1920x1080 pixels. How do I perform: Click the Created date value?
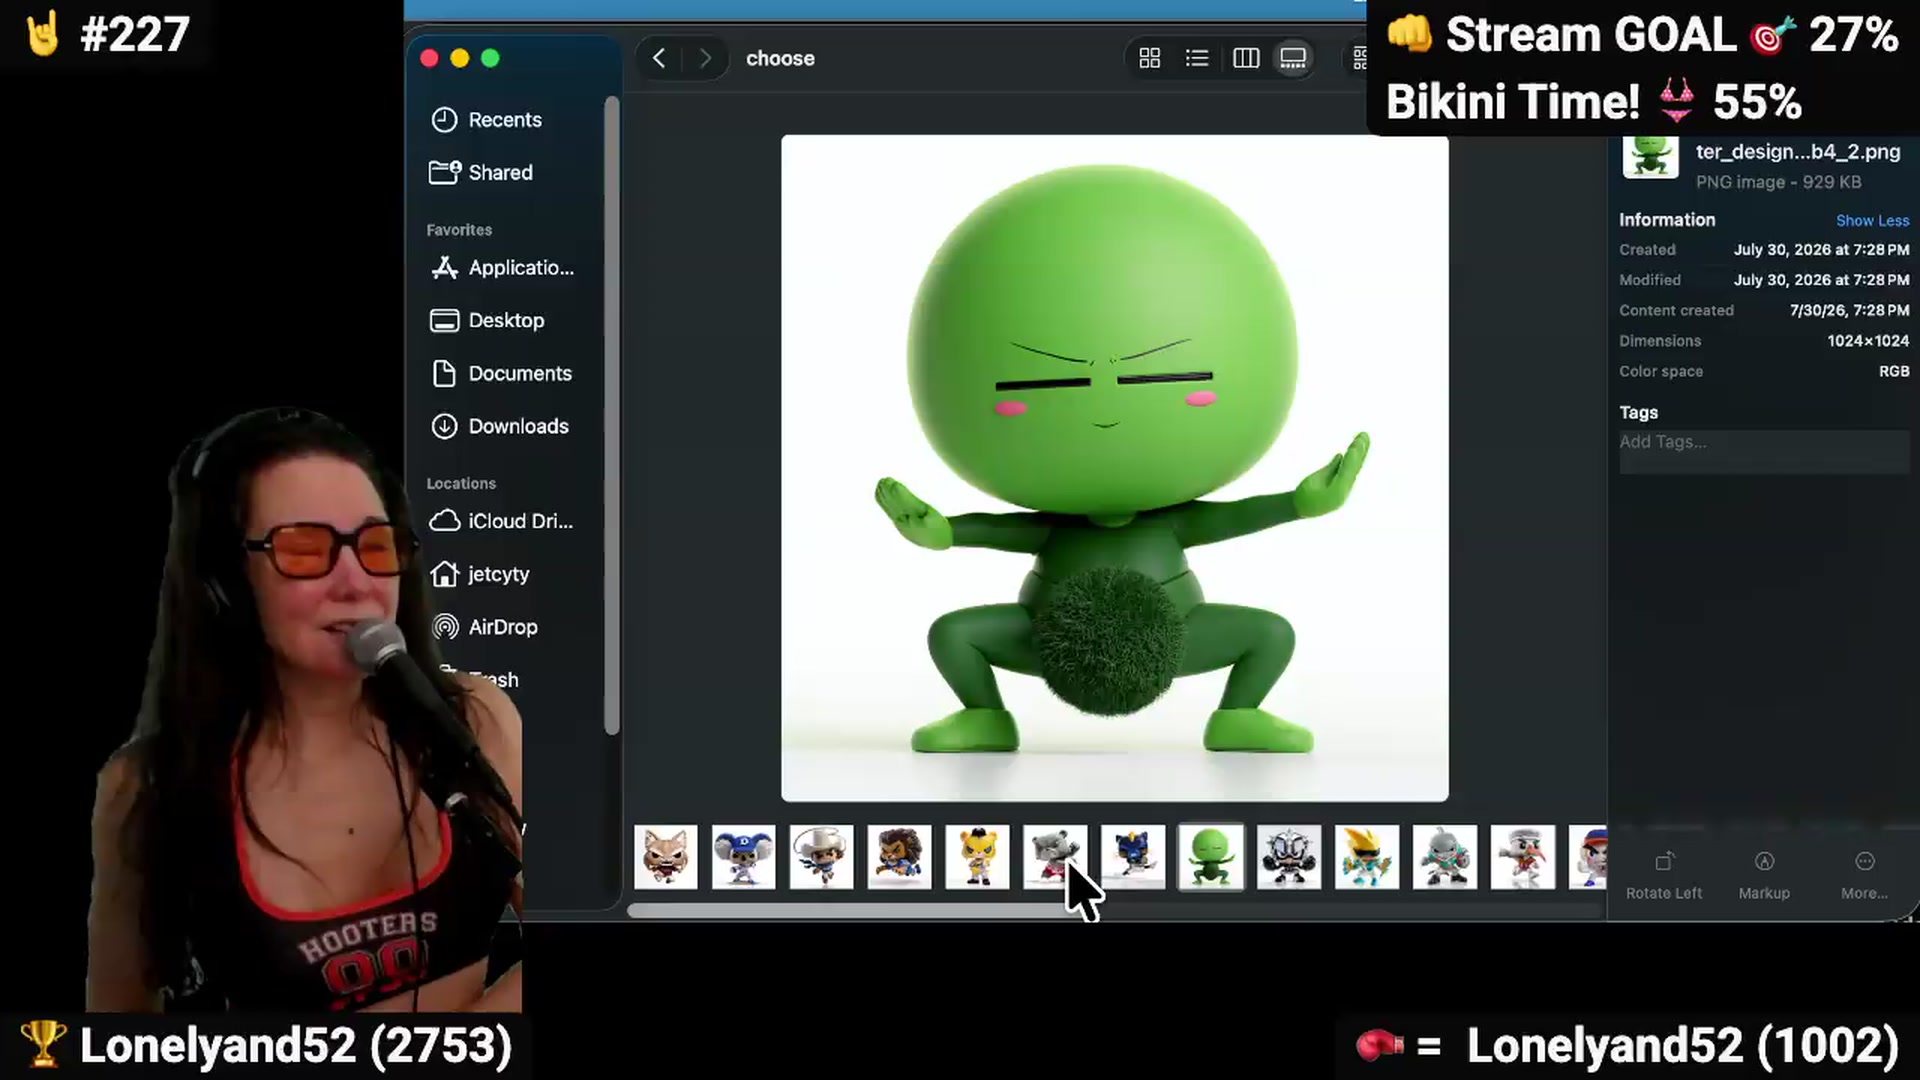click(x=1821, y=250)
